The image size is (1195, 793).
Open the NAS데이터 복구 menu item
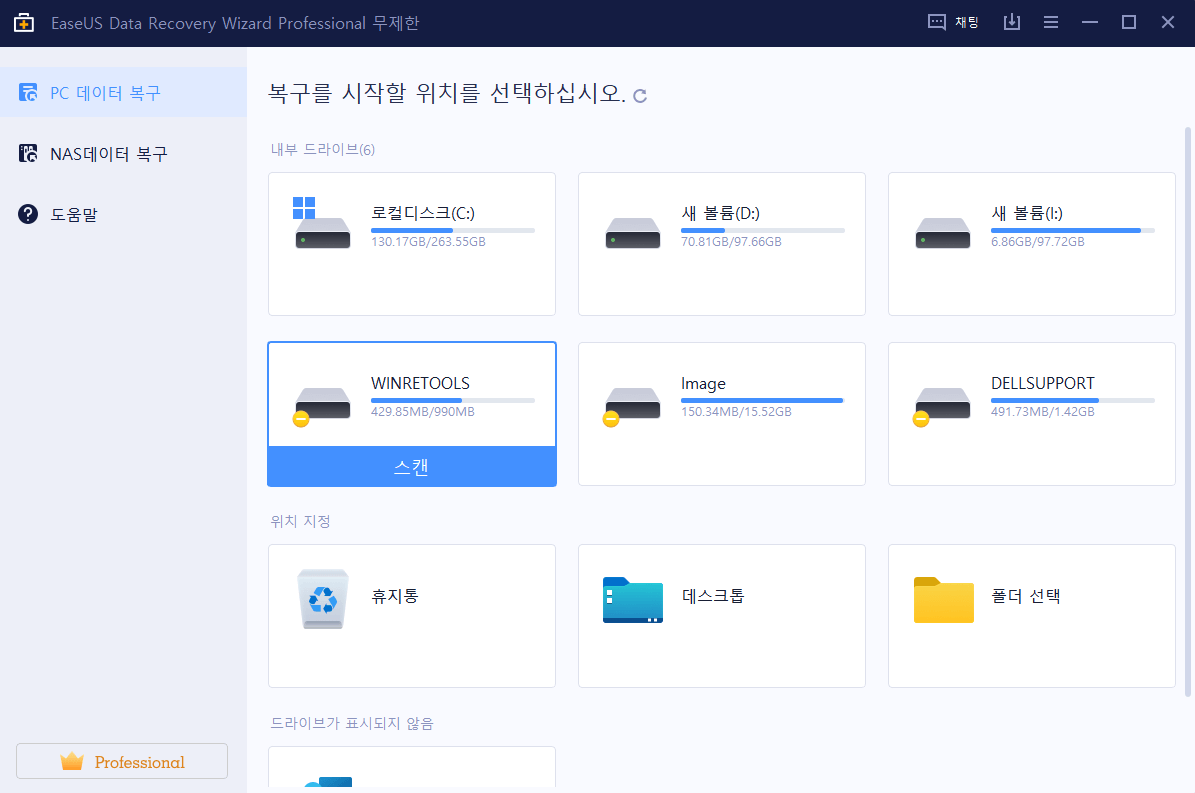pos(123,153)
